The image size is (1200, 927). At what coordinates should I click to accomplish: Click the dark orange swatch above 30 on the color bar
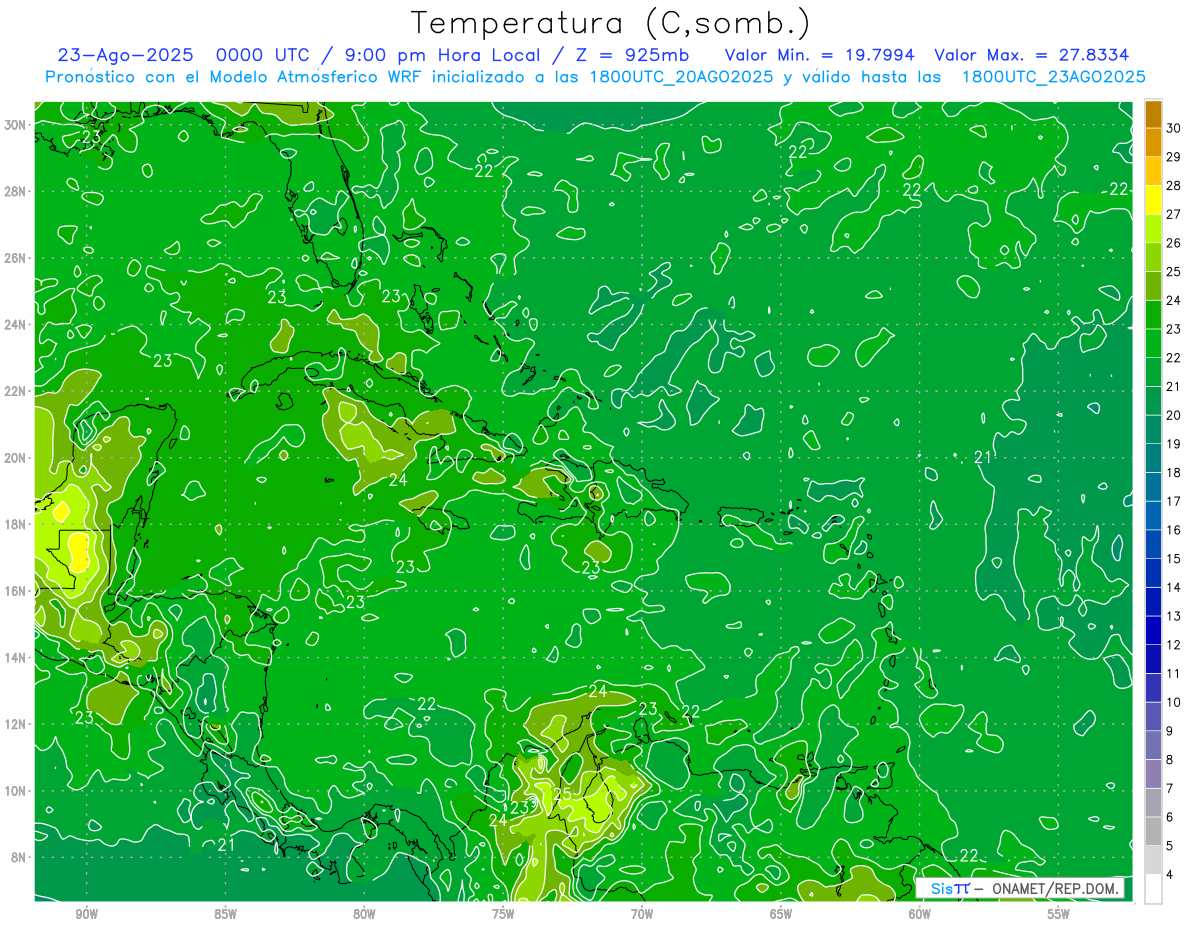(x=1153, y=114)
